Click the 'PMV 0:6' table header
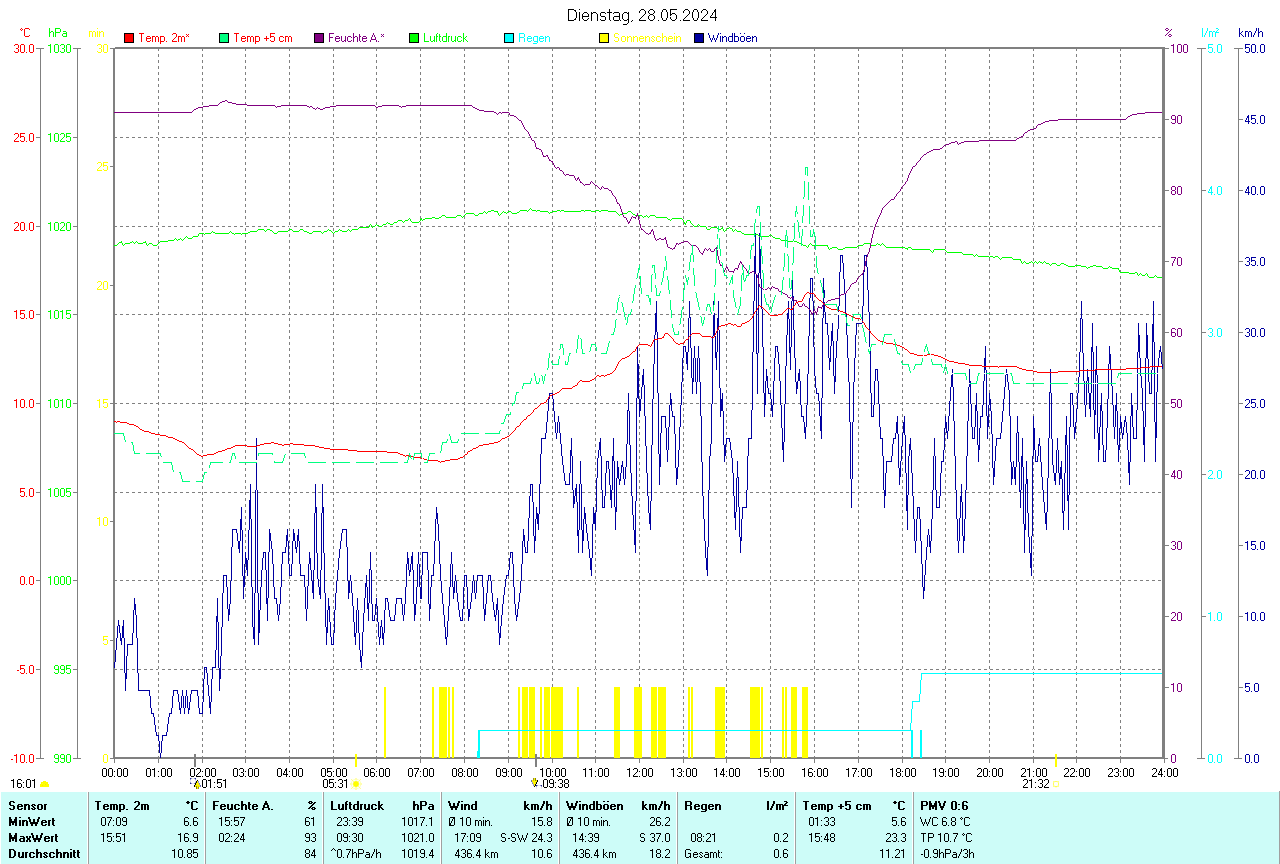 point(944,806)
